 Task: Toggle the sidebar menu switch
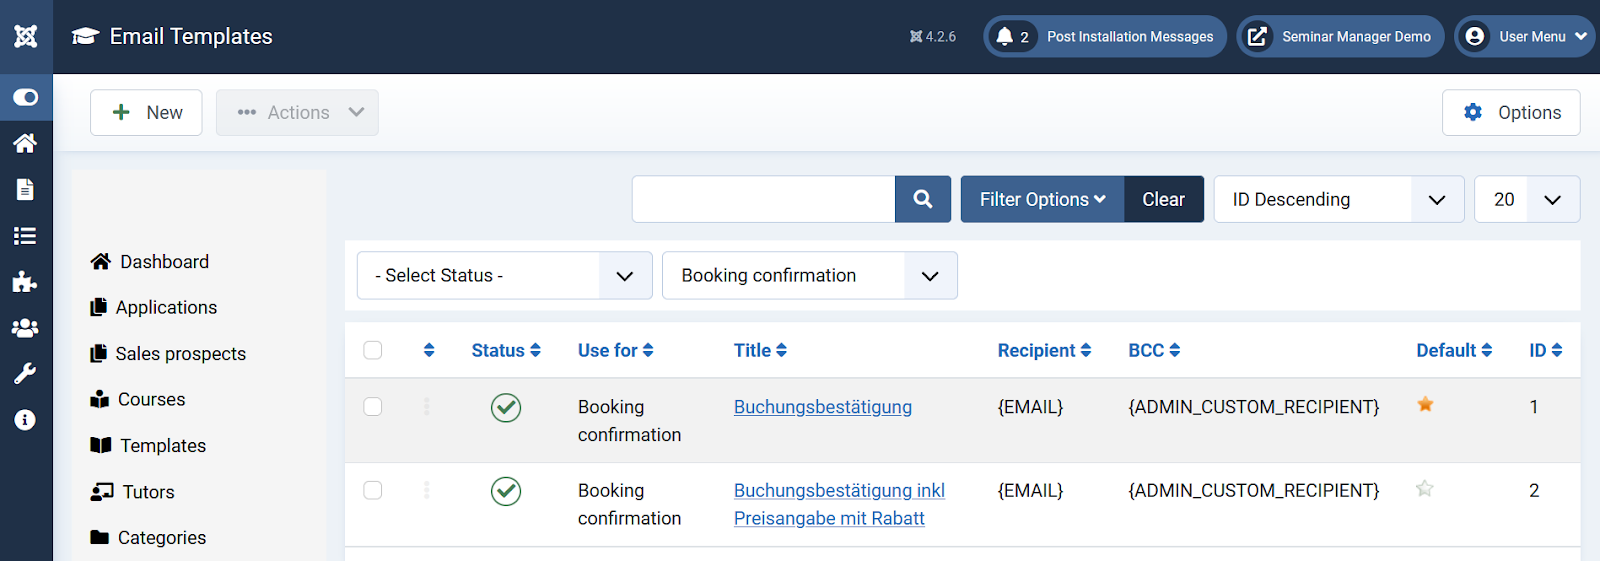click(26, 97)
